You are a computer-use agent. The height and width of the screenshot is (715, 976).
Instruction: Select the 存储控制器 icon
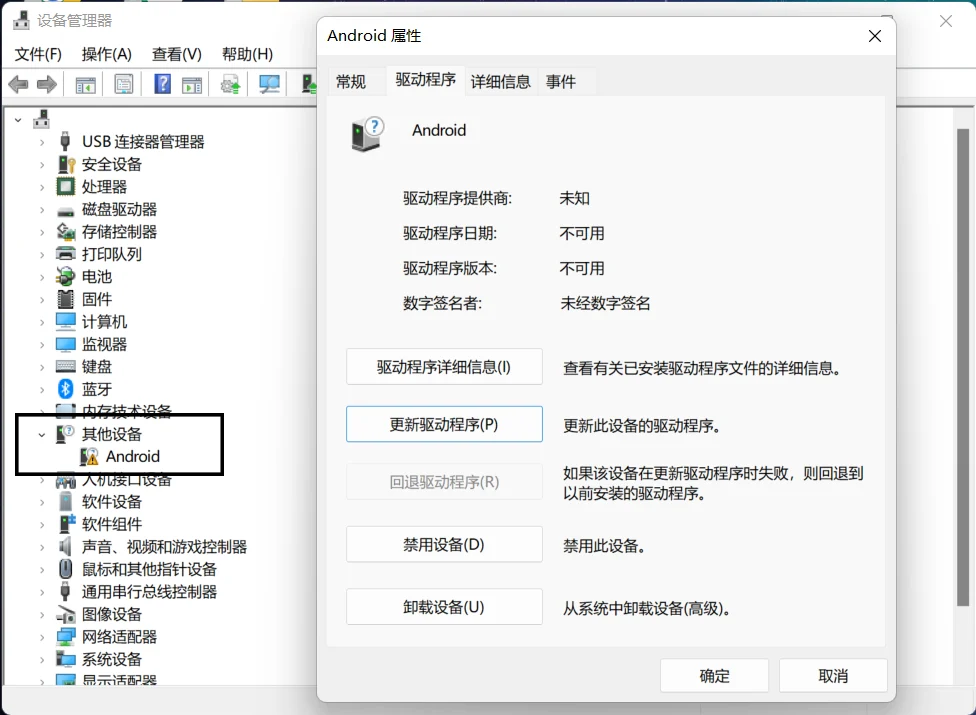66,231
